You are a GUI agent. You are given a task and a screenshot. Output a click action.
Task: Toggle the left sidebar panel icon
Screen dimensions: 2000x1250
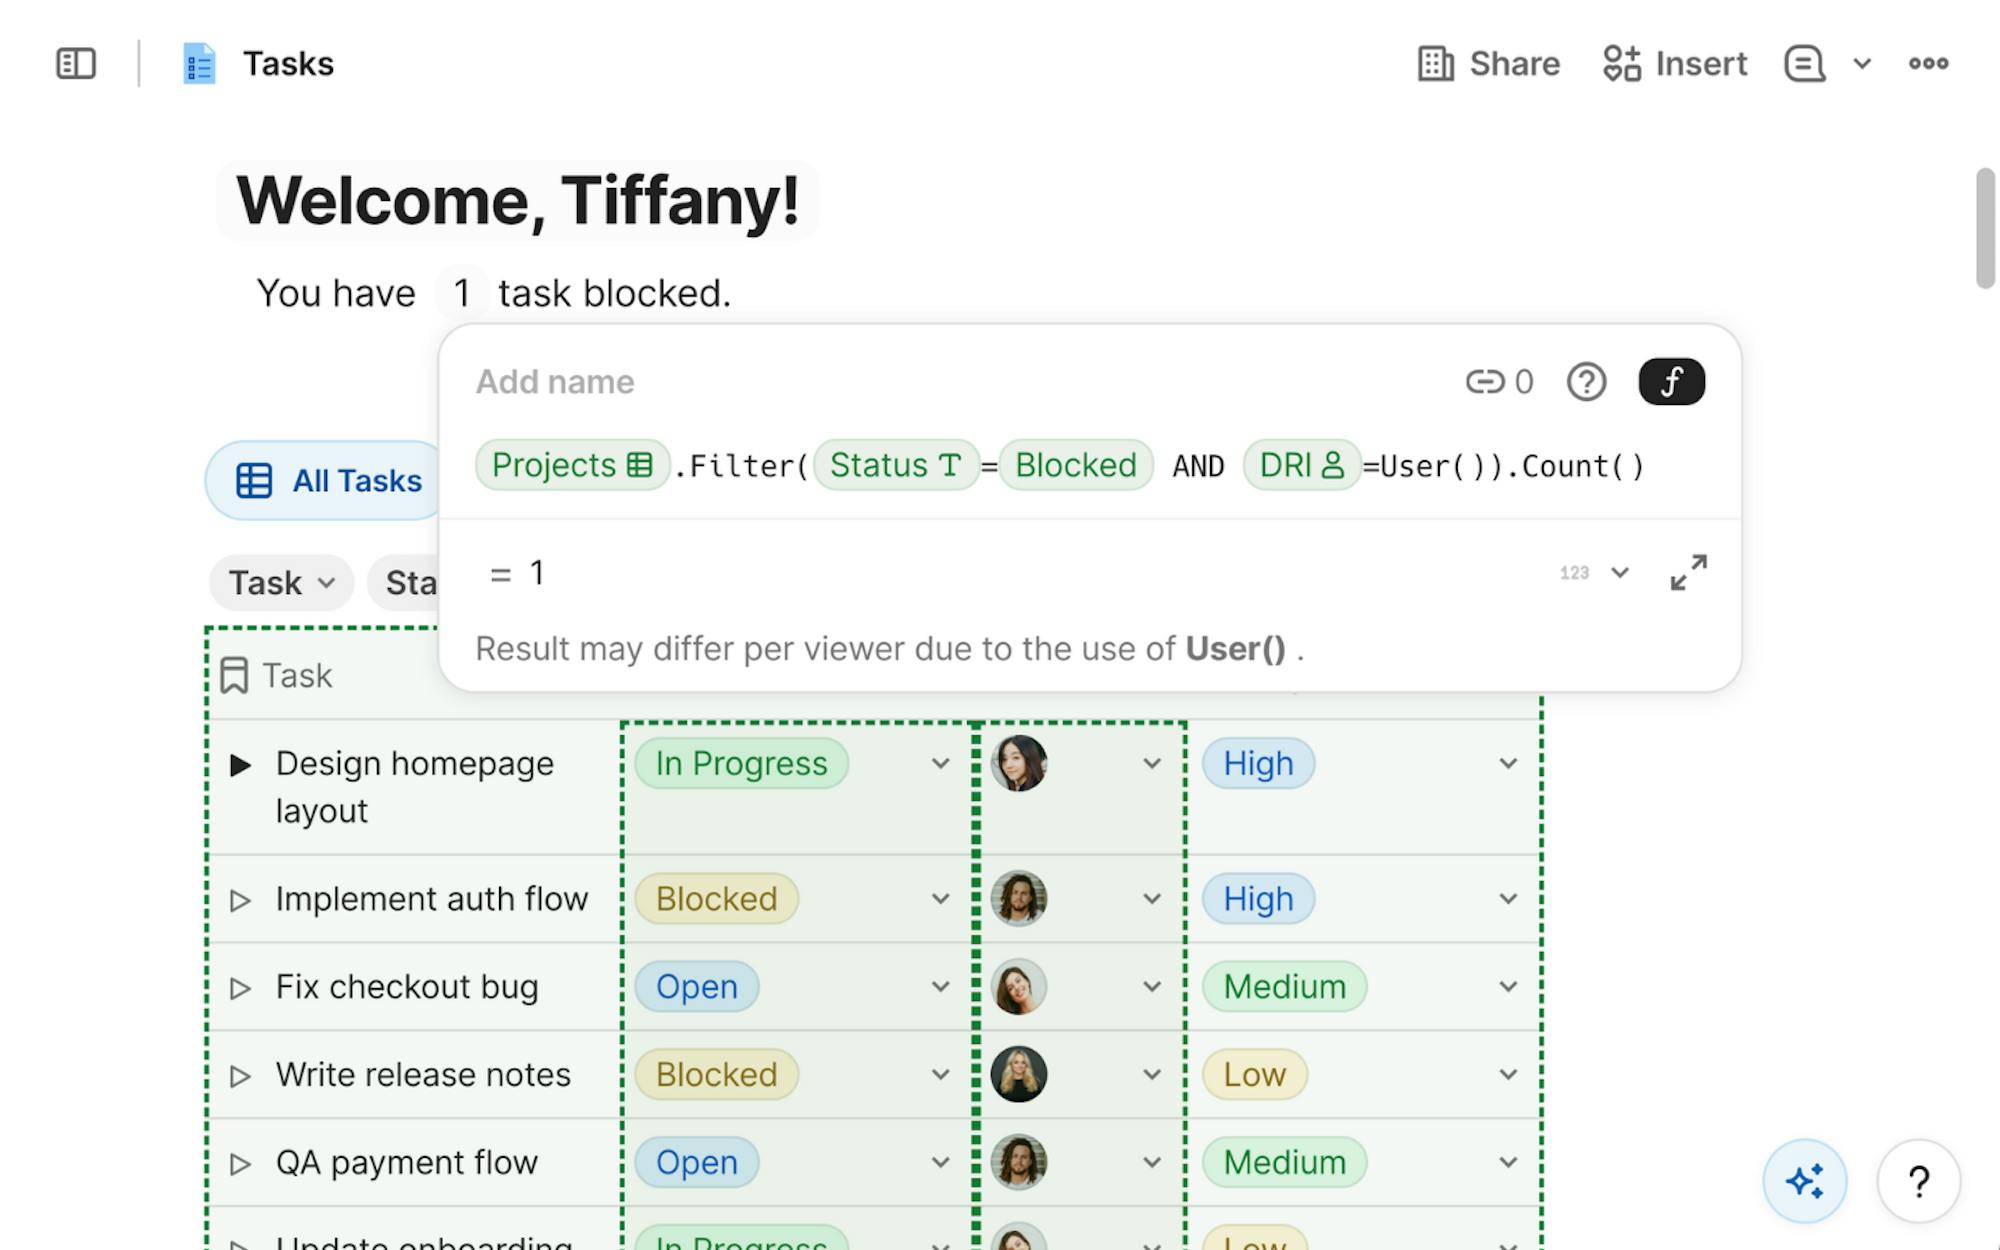(76, 64)
